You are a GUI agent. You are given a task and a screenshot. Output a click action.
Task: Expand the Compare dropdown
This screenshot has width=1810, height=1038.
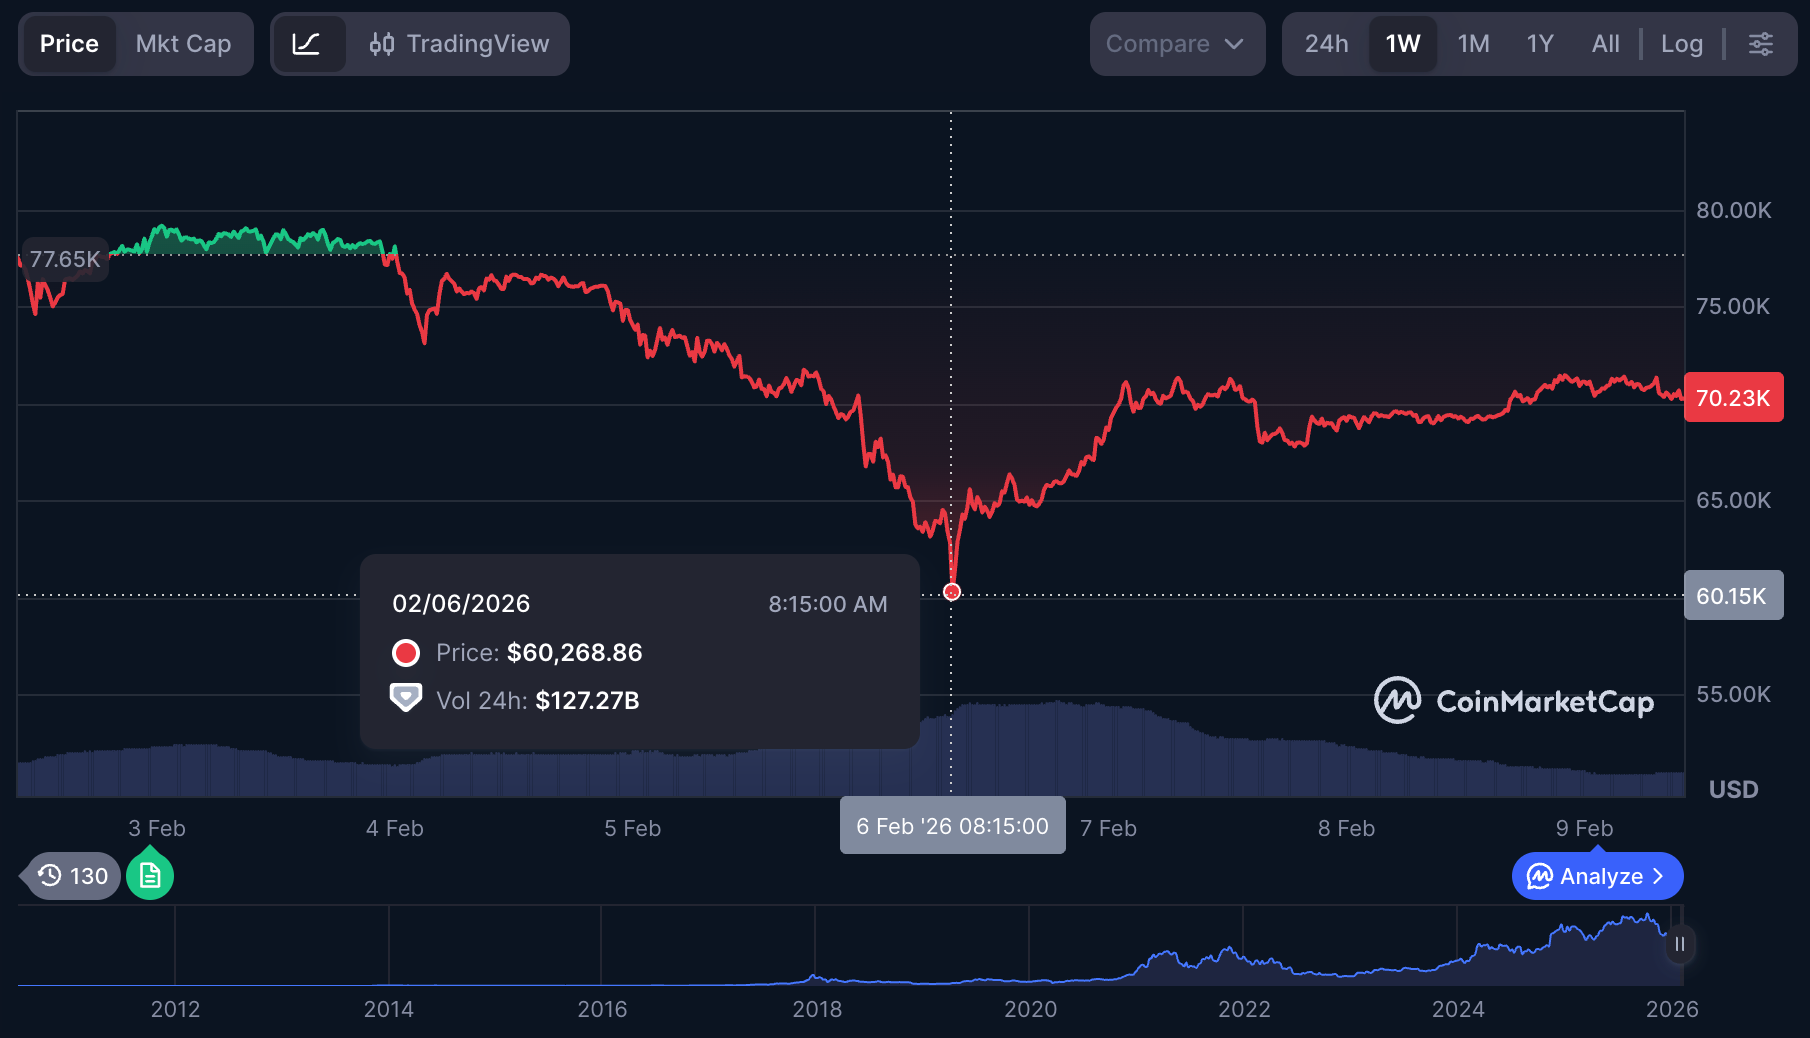[1158, 44]
